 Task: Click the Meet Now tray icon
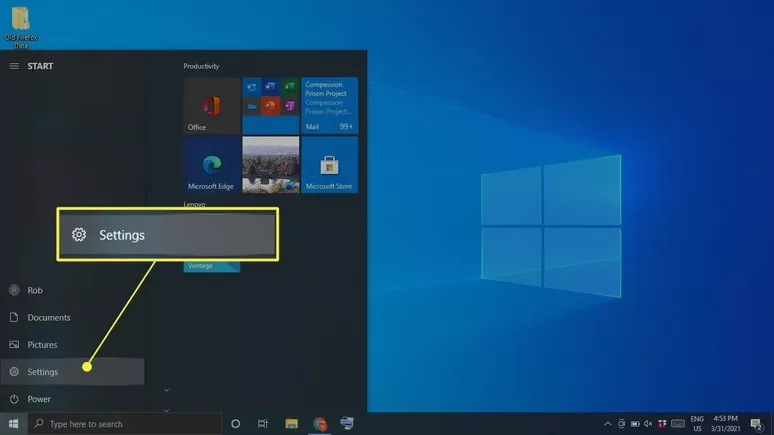point(621,424)
